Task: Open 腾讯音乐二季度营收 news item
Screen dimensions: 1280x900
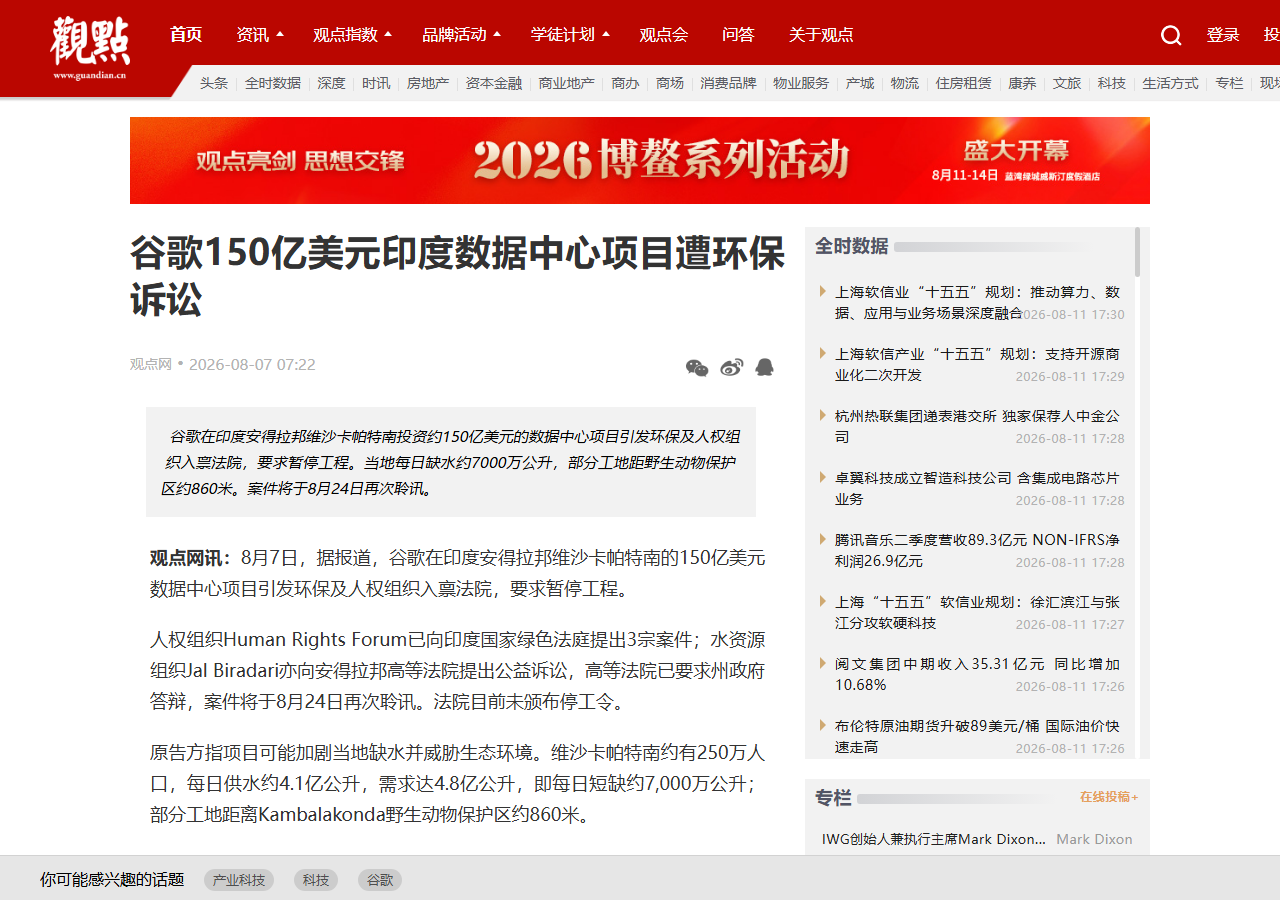Action: tap(977, 550)
